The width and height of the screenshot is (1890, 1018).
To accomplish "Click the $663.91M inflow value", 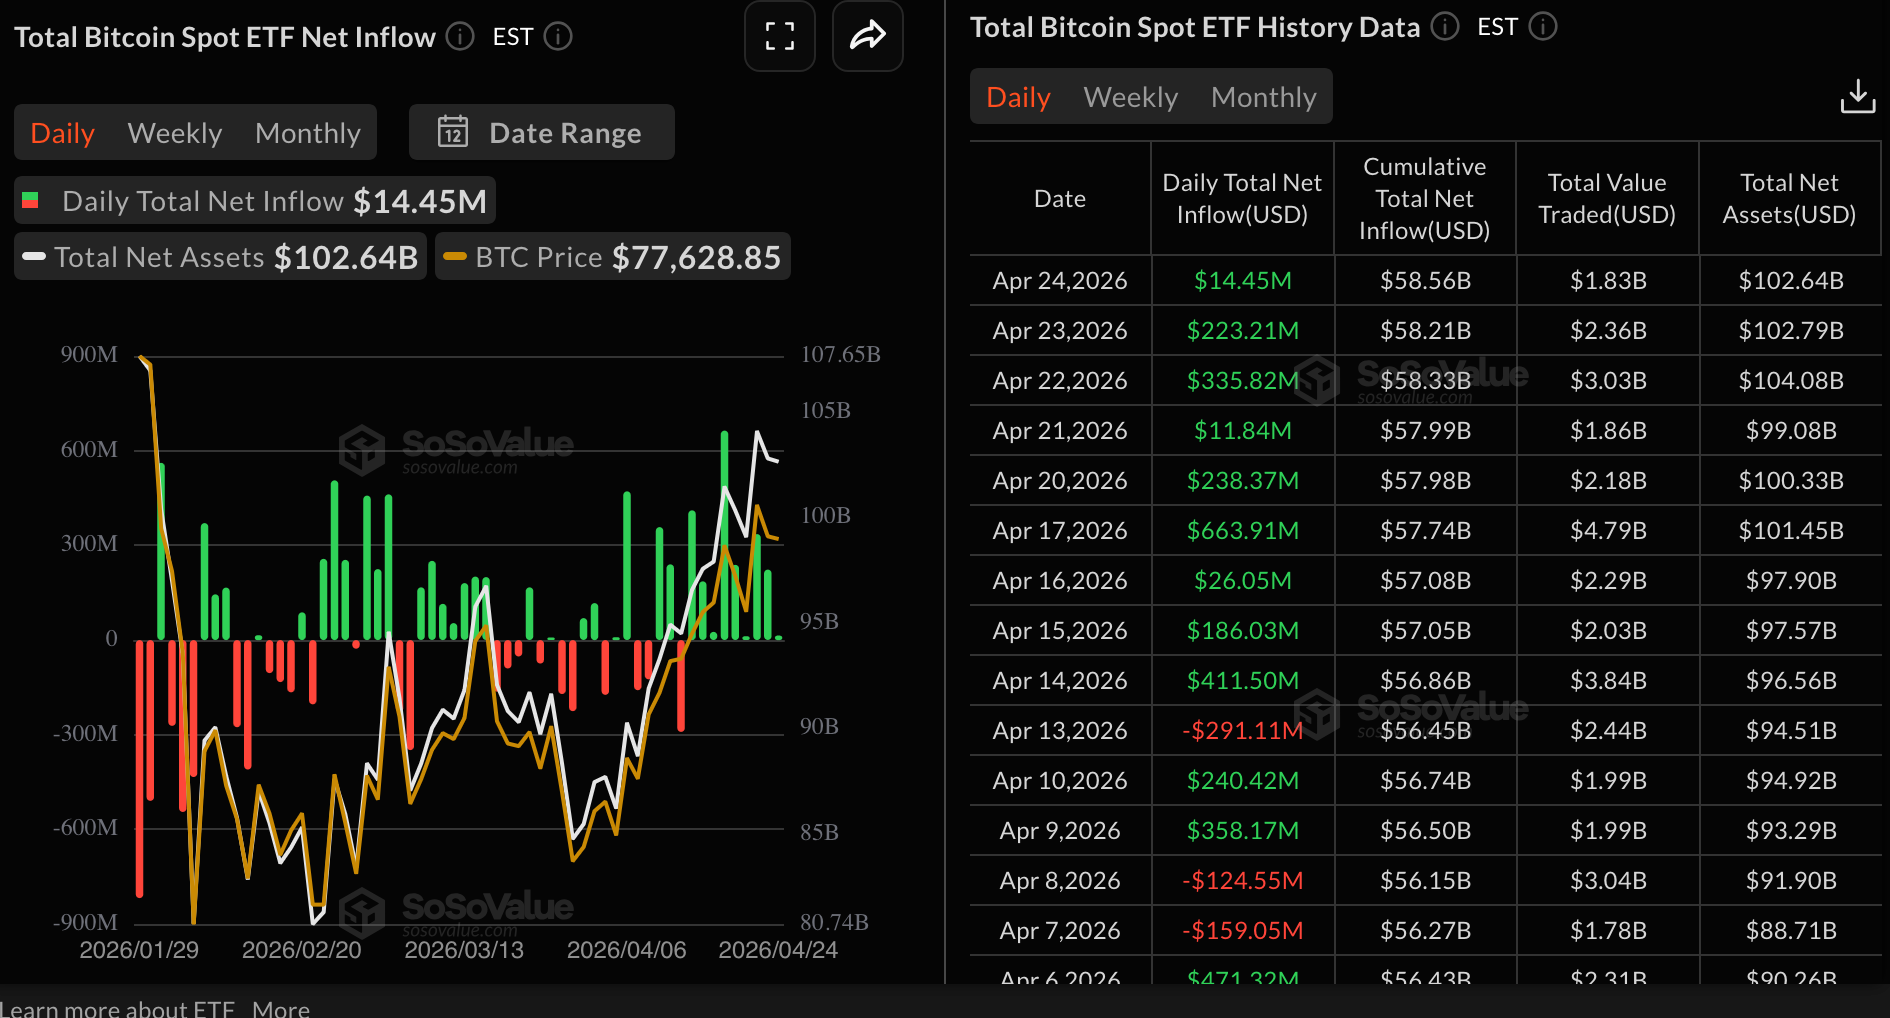I will 1242,530.
